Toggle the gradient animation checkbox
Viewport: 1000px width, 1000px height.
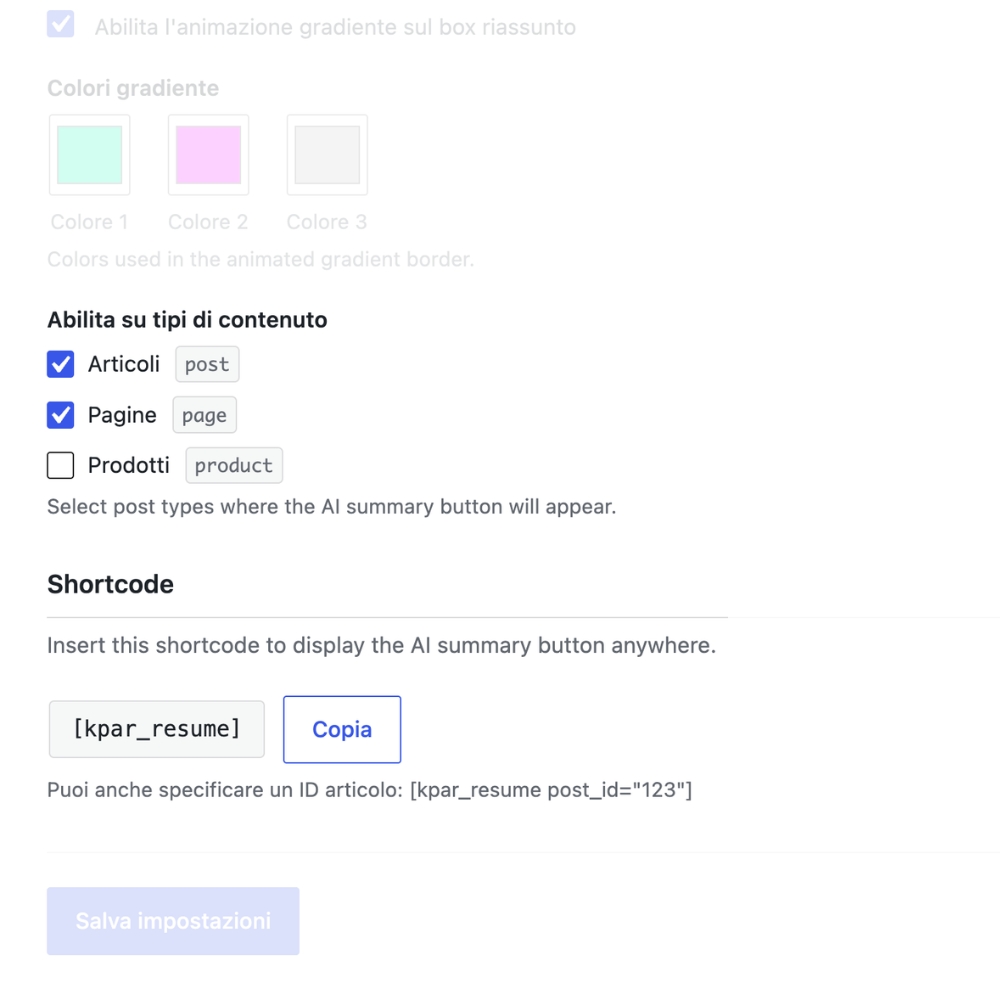(61, 24)
